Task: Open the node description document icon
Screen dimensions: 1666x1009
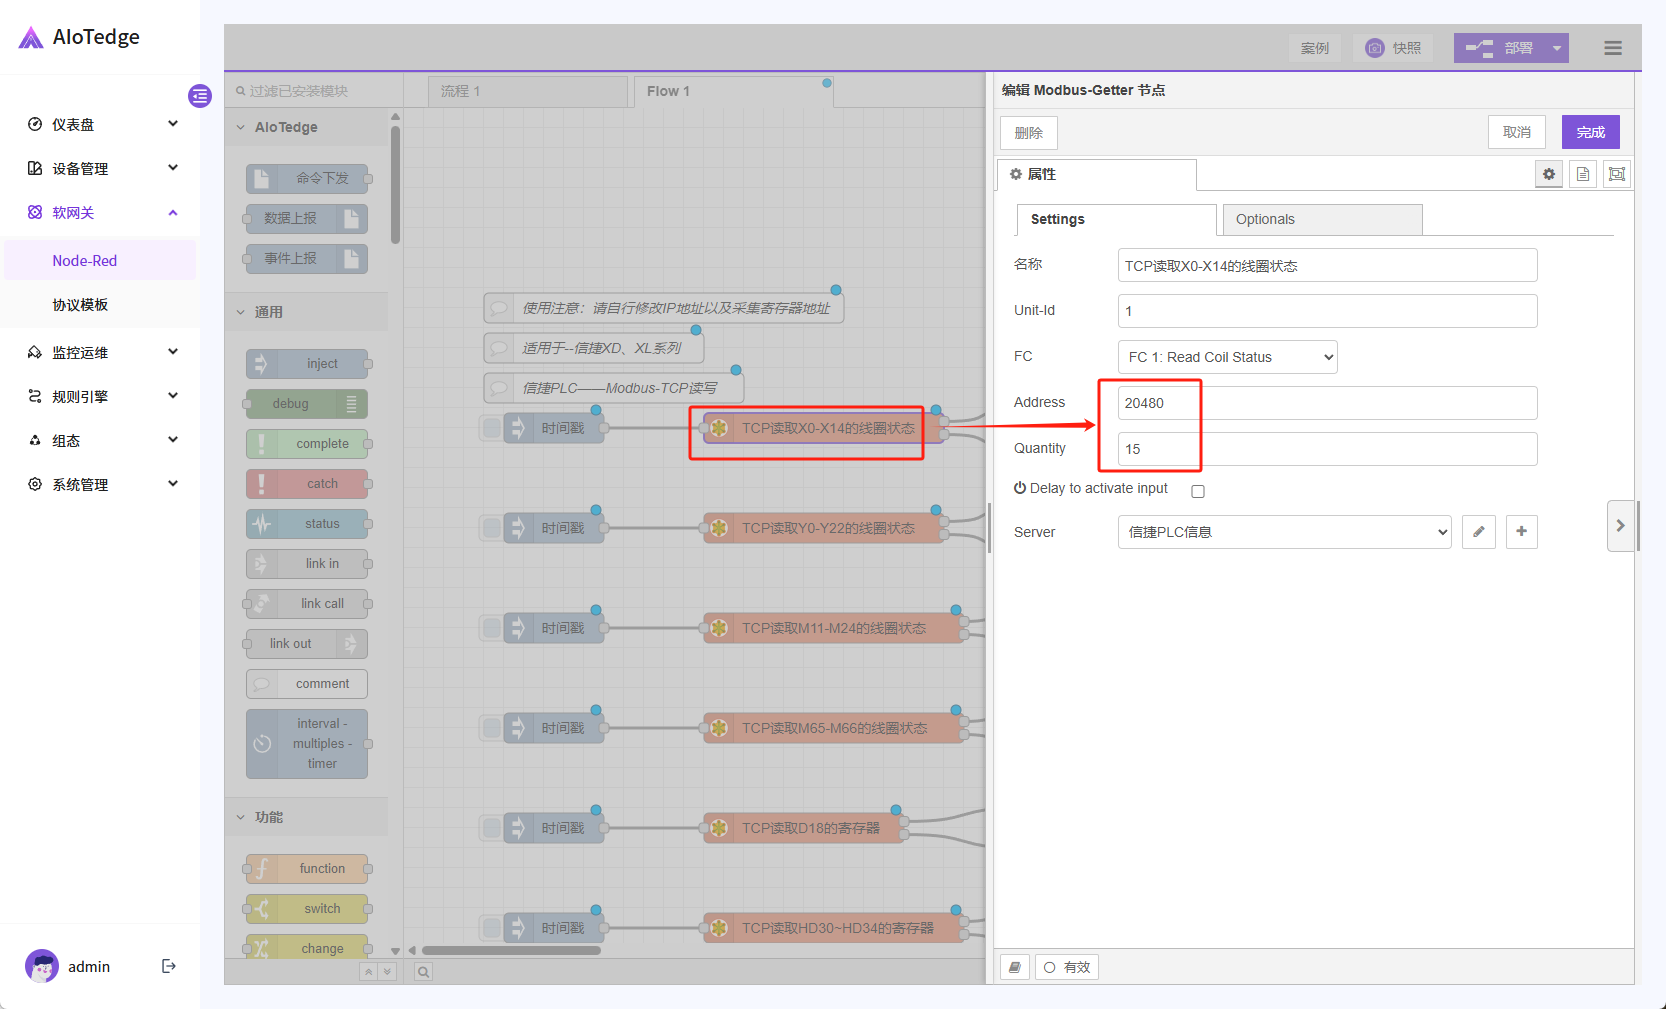Action: [1582, 174]
